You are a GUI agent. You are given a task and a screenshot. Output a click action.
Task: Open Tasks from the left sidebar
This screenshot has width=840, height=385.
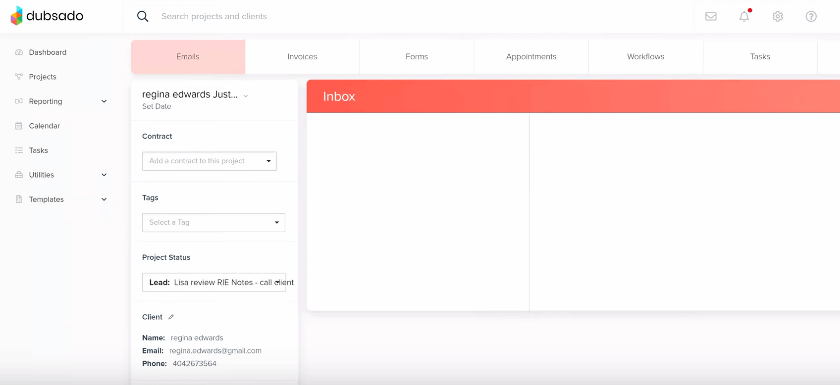(x=39, y=150)
